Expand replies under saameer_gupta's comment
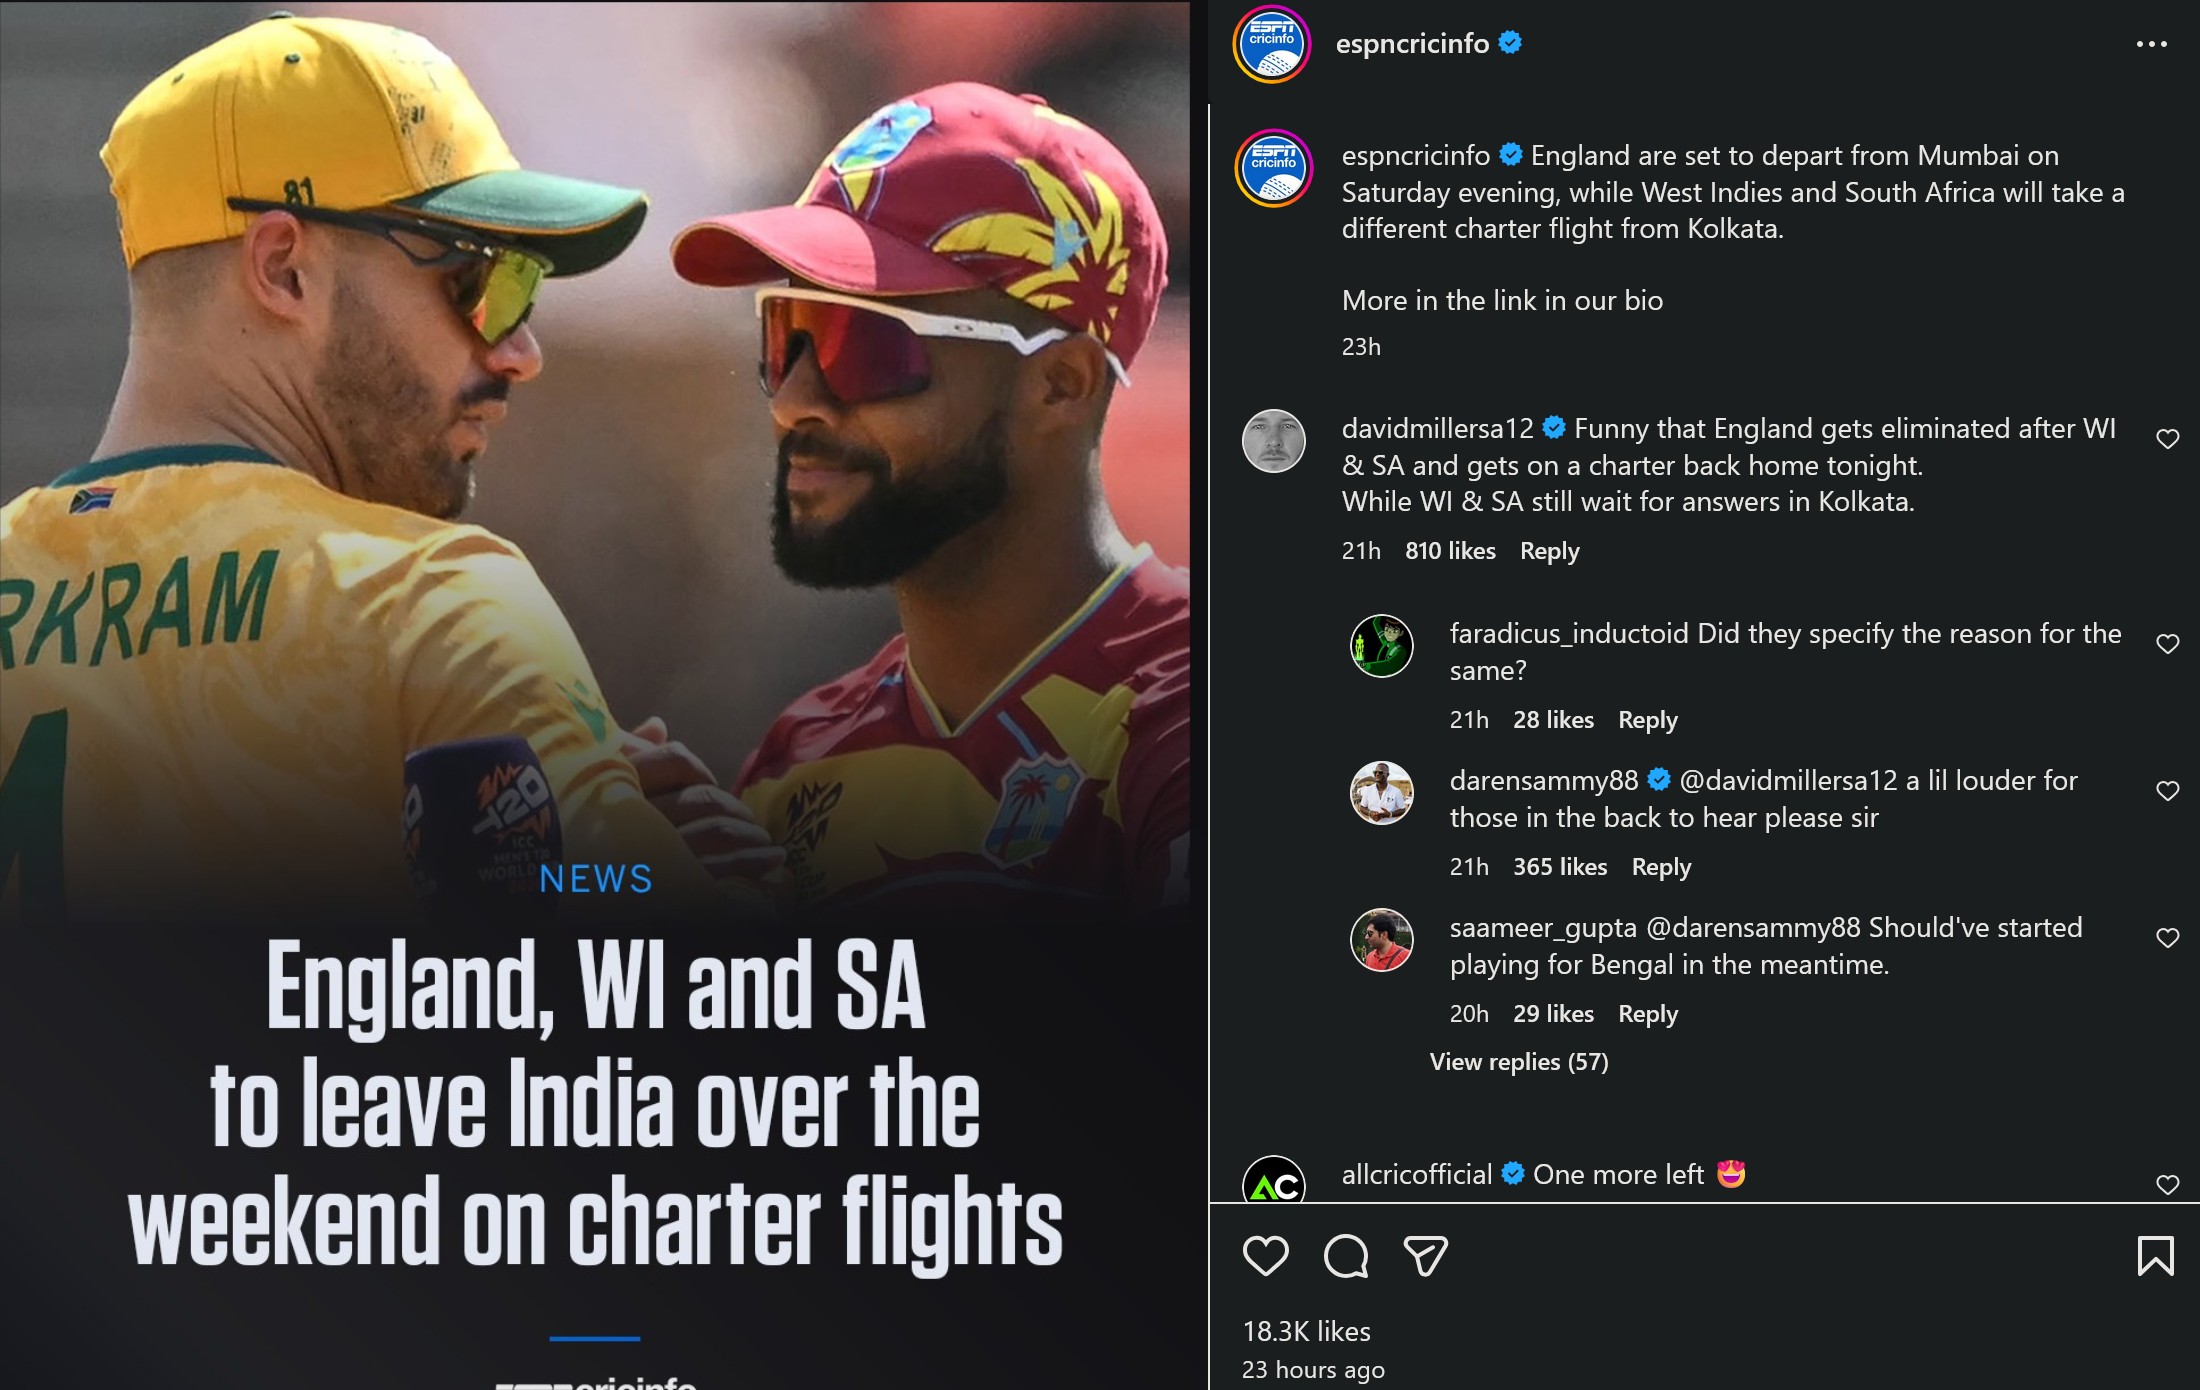The width and height of the screenshot is (2200, 1390). tap(1518, 1063)
